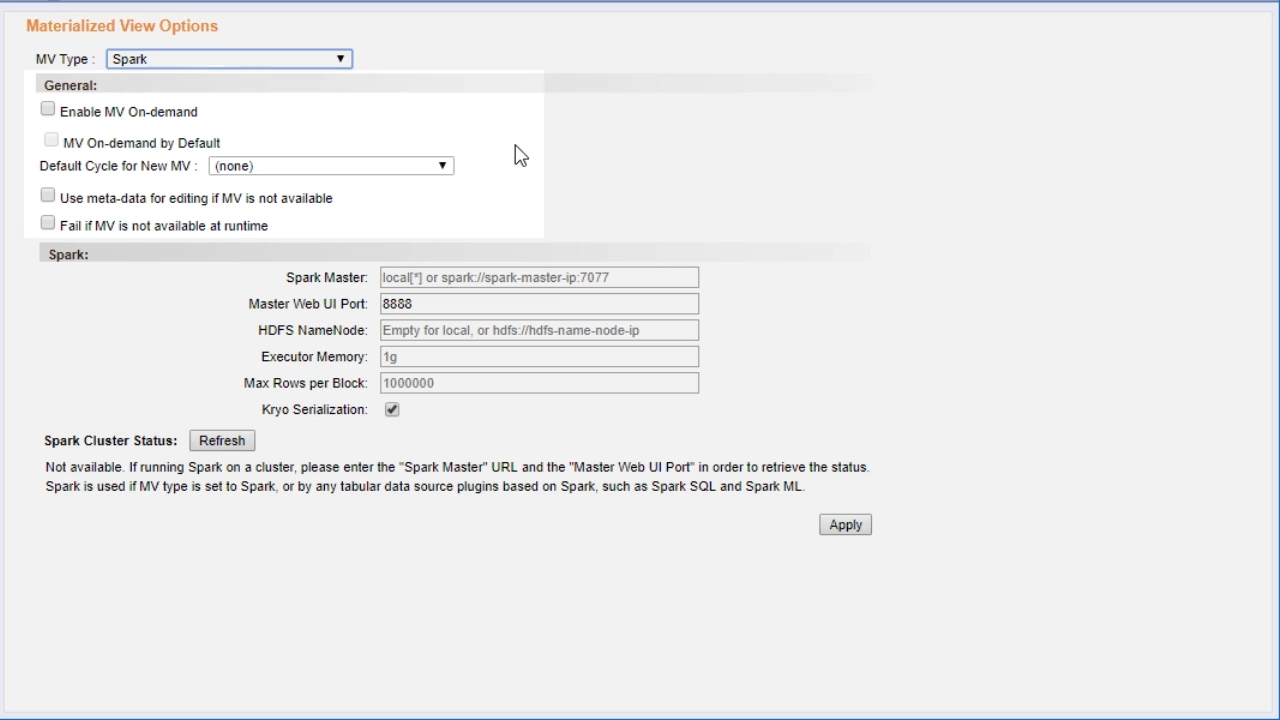This screenshot has width=1280, height=720.
Task: Click the Max Rows per Block: label
Action: tap(305, 383)
